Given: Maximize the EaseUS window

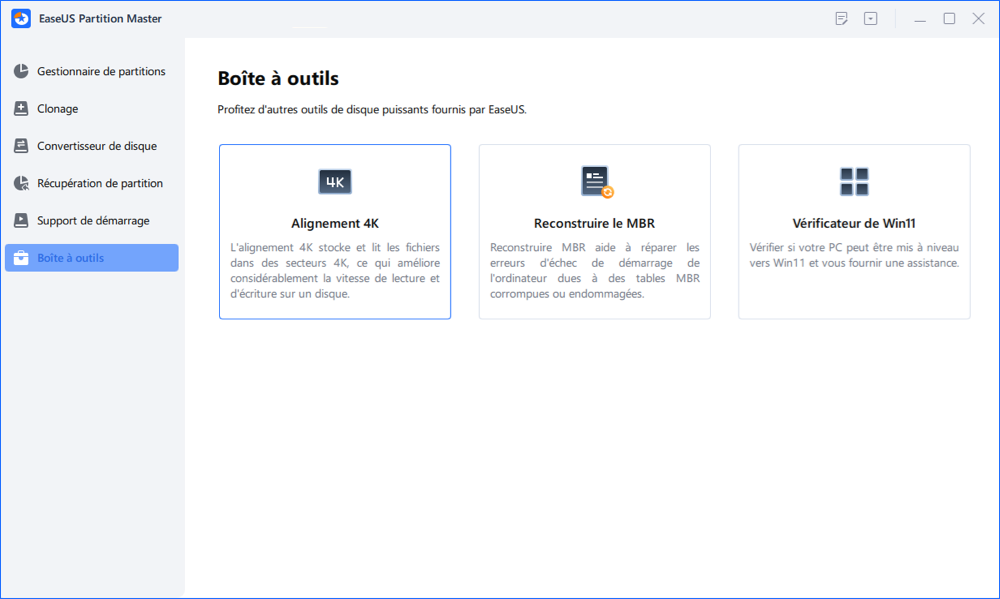Looking at the screenshot, I should (949, 18).
